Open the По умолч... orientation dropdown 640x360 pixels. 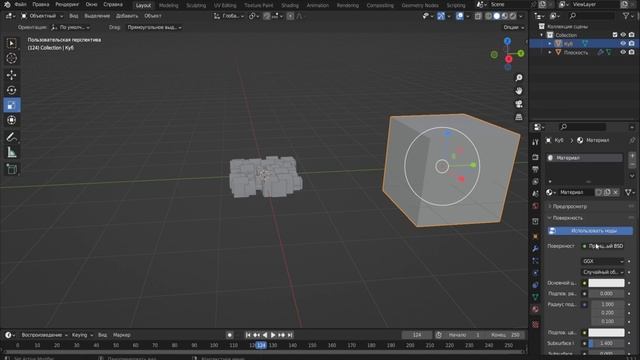[70, 27]
